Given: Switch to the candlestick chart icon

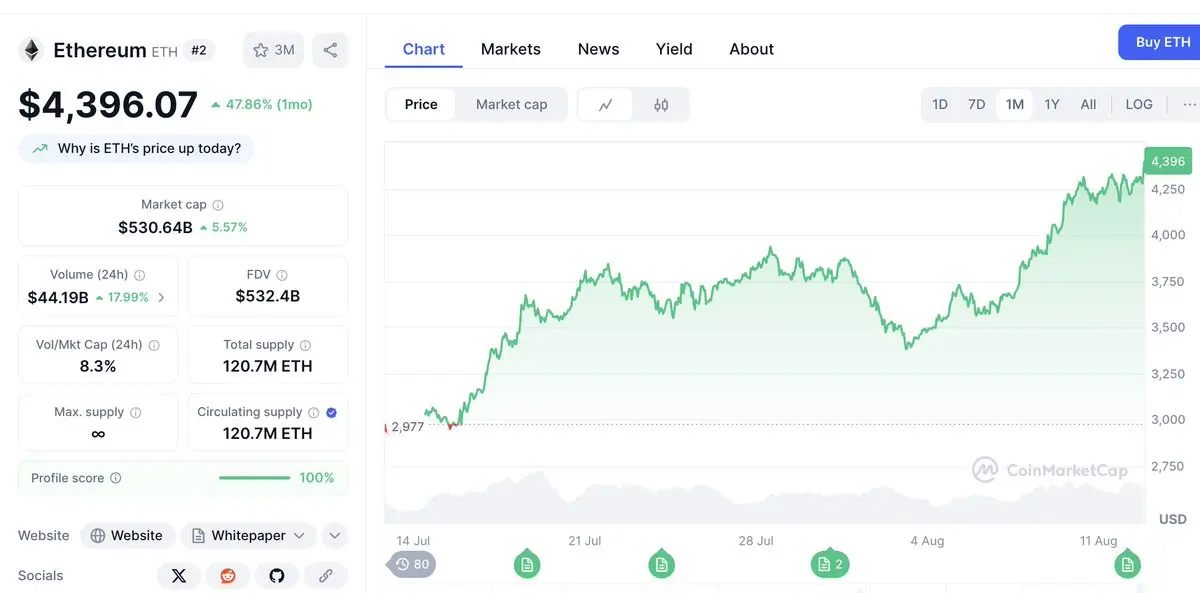Looking at the screenshot, I should coord(661,105).
